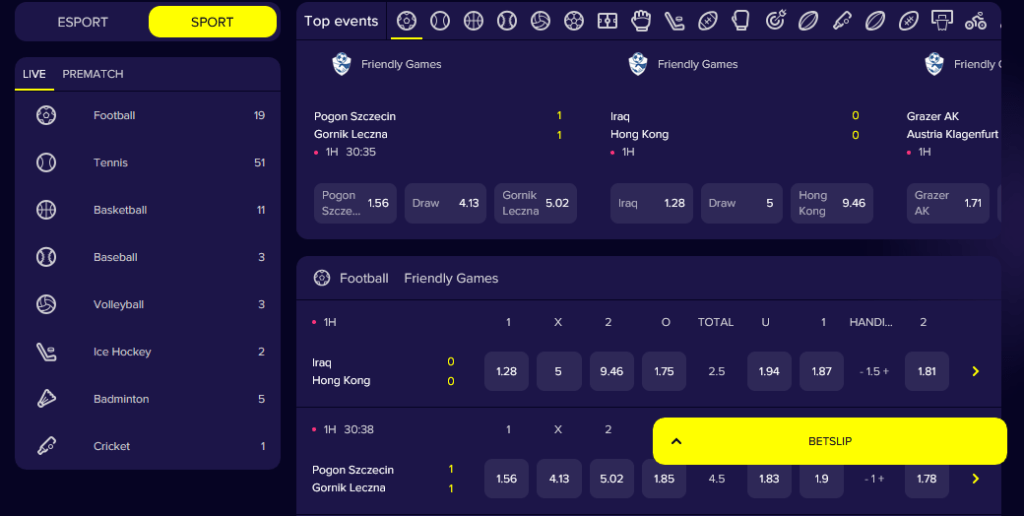The width and height of the screenshot is (1024, 516).
Task: Select handicap 1.87 odds in Iraq row
Action: pos(822,372)
